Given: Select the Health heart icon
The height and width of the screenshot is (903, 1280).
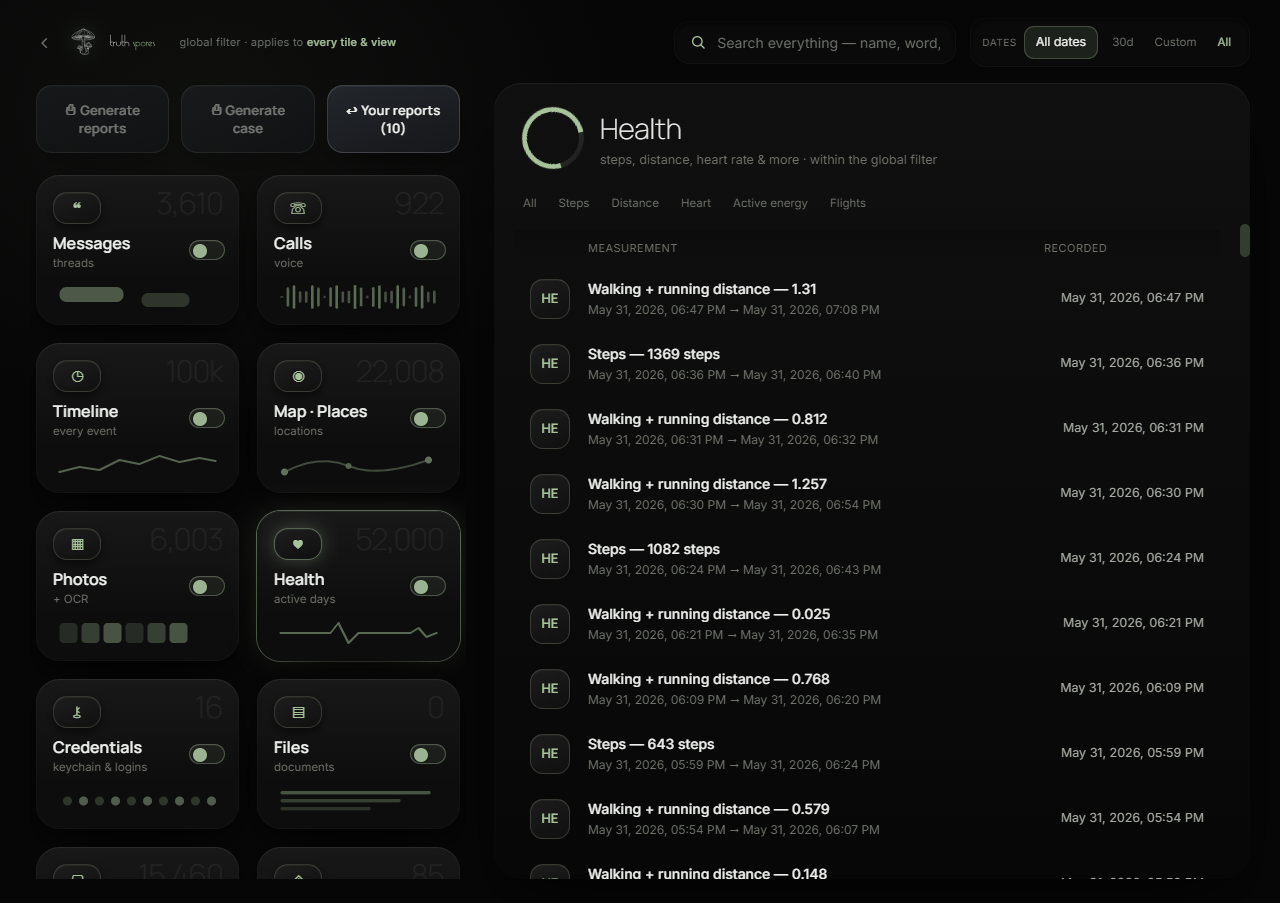Looking at the screenshot, I should (x=298, y=544).
